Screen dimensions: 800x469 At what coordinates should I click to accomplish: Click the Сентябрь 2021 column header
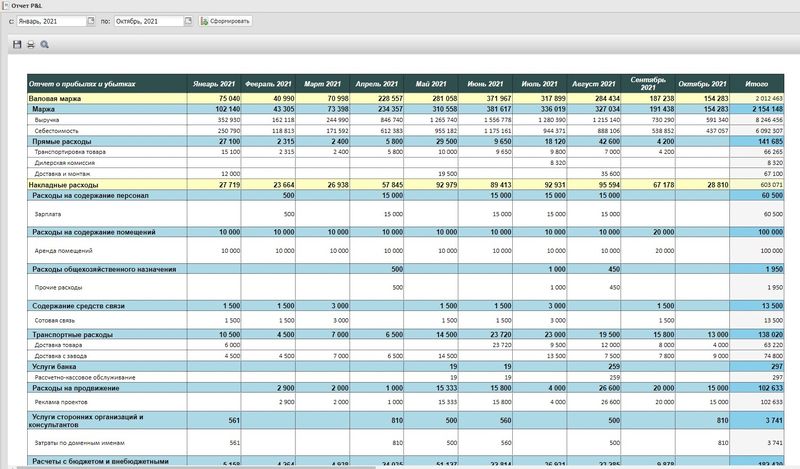648,84
